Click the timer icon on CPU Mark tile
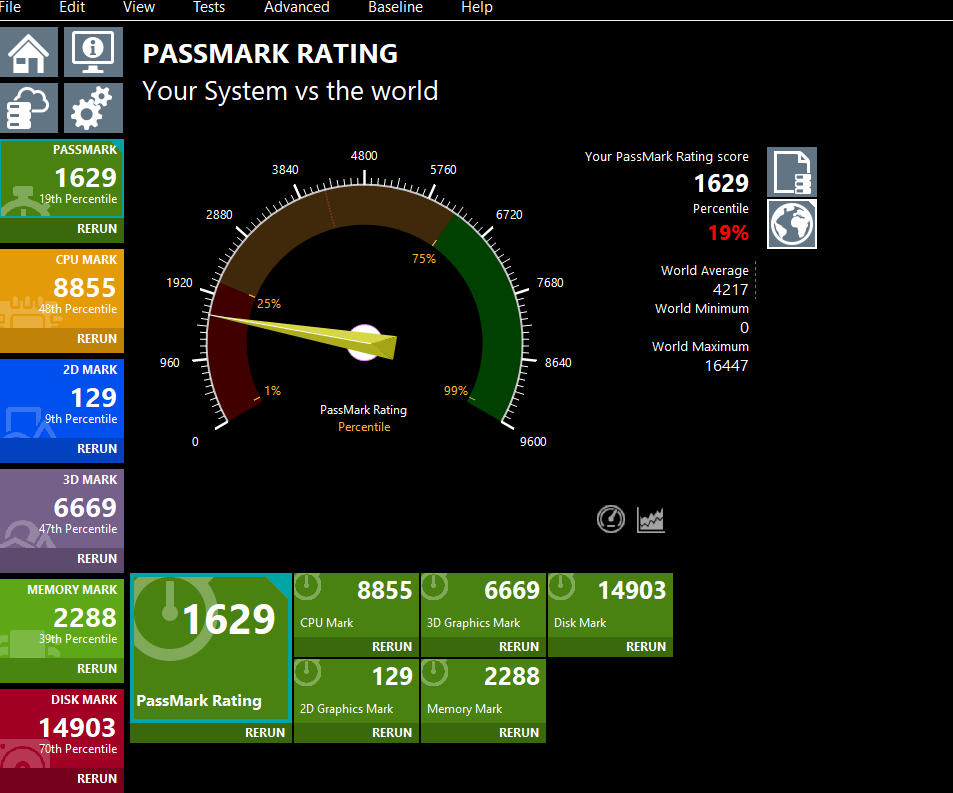This screenshot has width=953, height=793. [308, 587]
